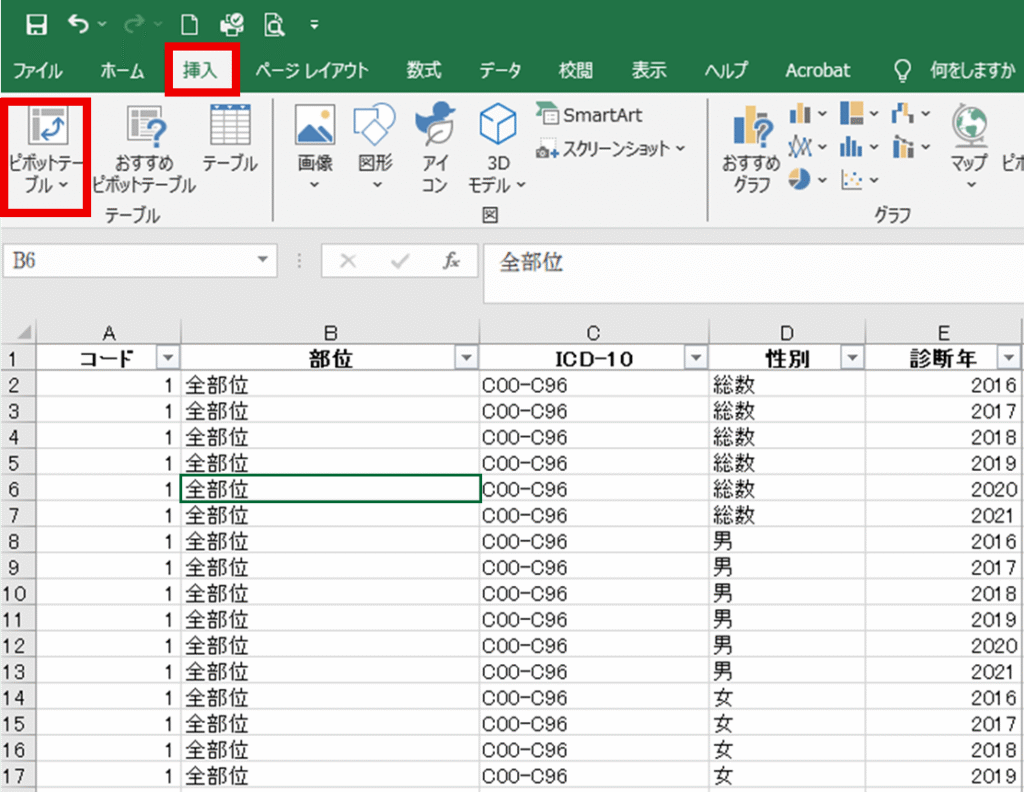The image size is (1024, 792).
Task: Click the SmartArt button
Action: (x=590, y=115)
